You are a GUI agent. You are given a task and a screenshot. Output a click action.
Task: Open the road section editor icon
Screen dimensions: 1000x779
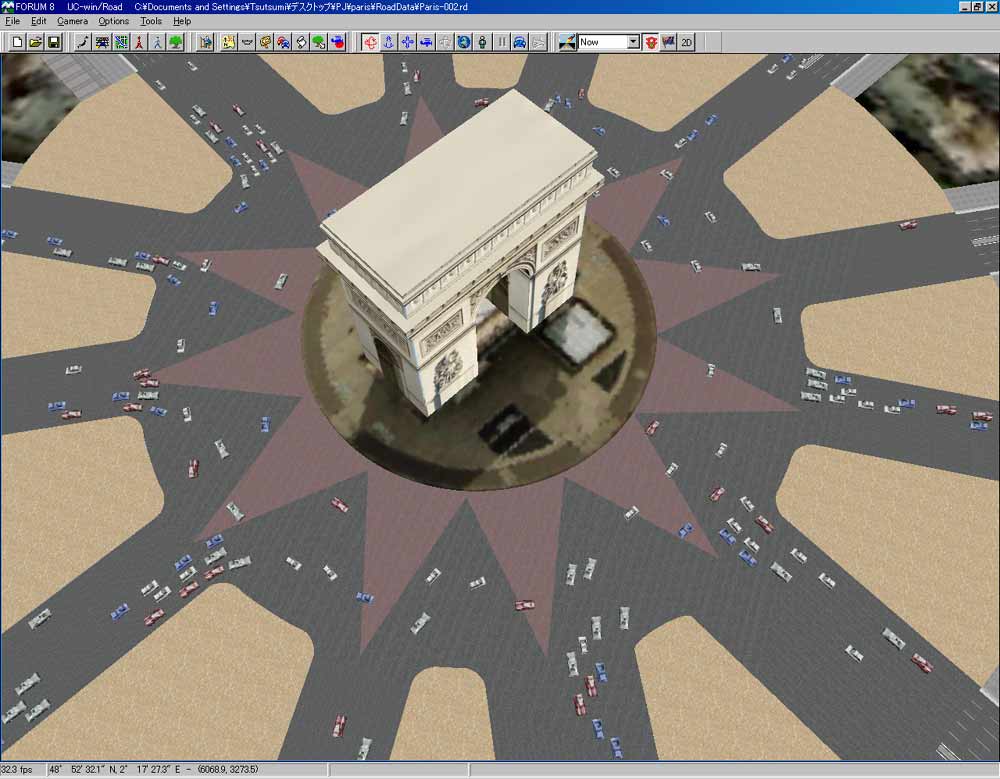pos(102,42)
